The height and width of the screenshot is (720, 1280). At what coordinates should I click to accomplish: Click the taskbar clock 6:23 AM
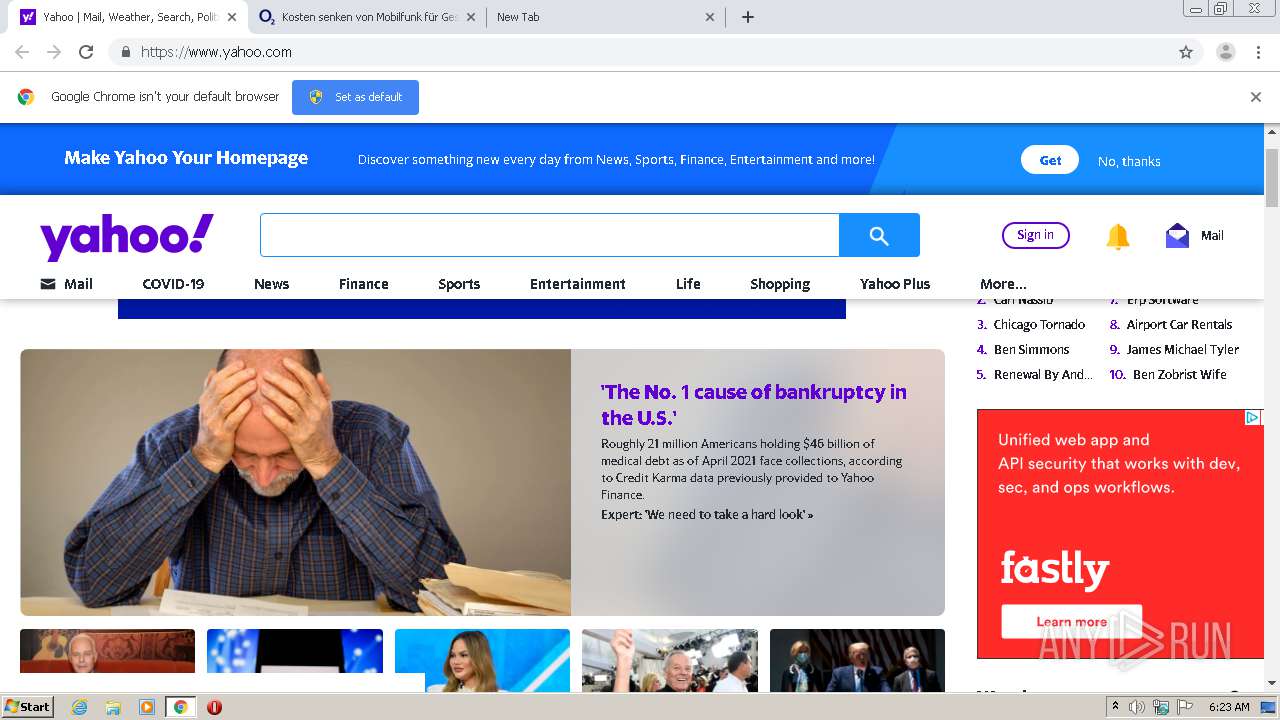(x=1229, y=707)
